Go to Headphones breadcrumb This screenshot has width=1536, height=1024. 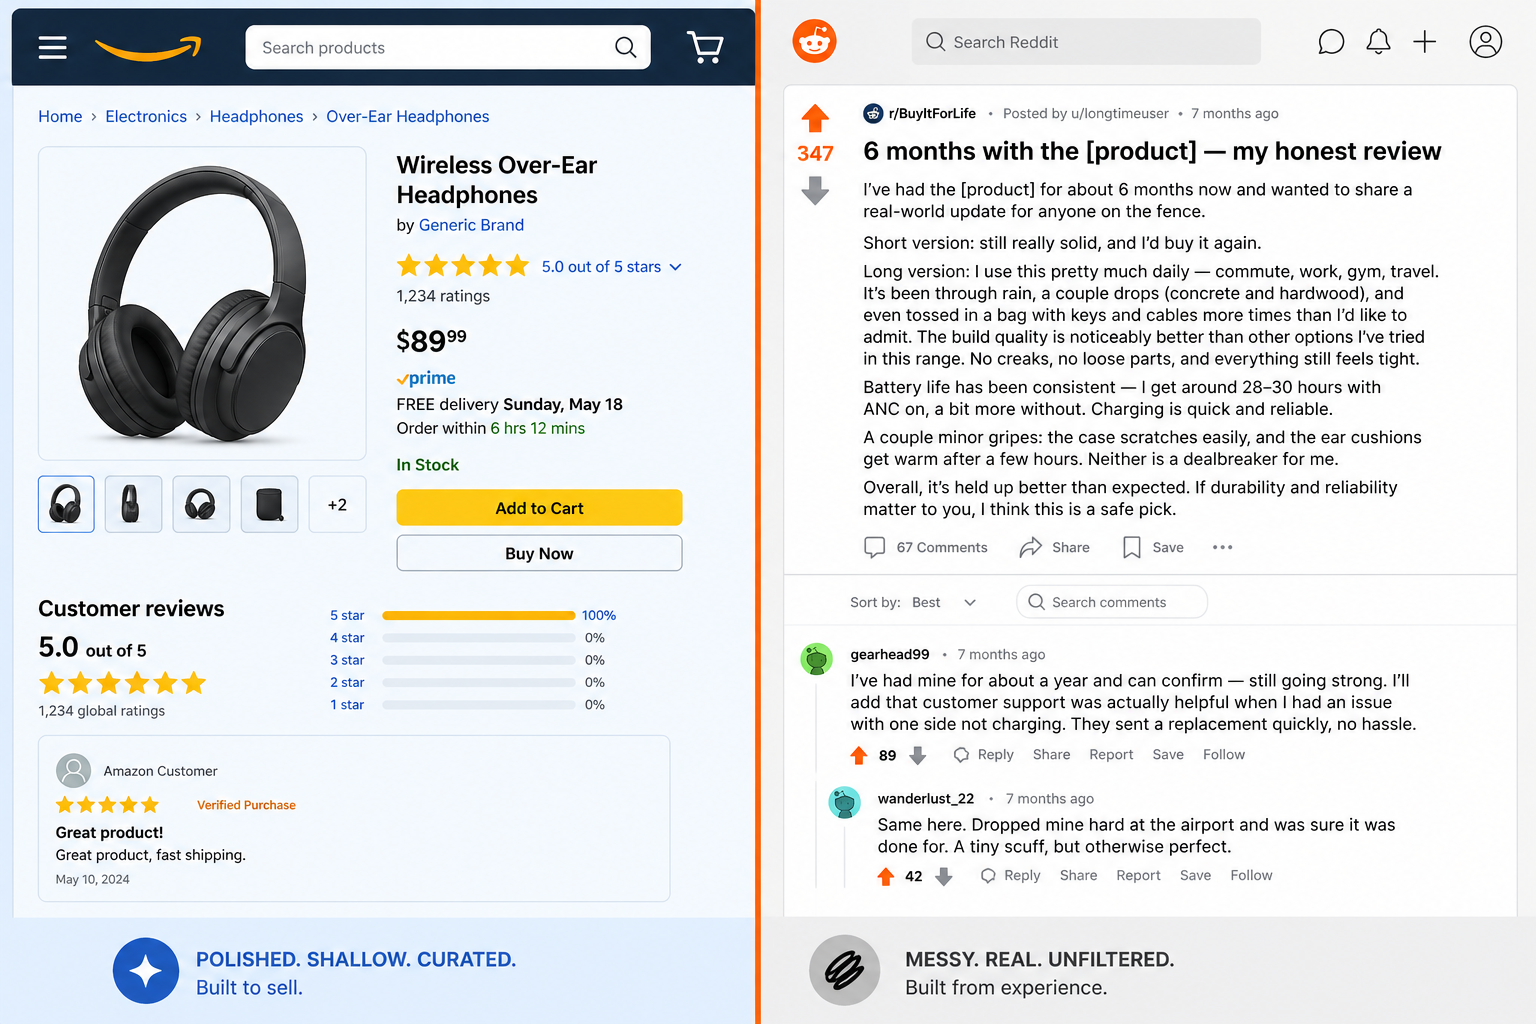click(x=256, y=116)
